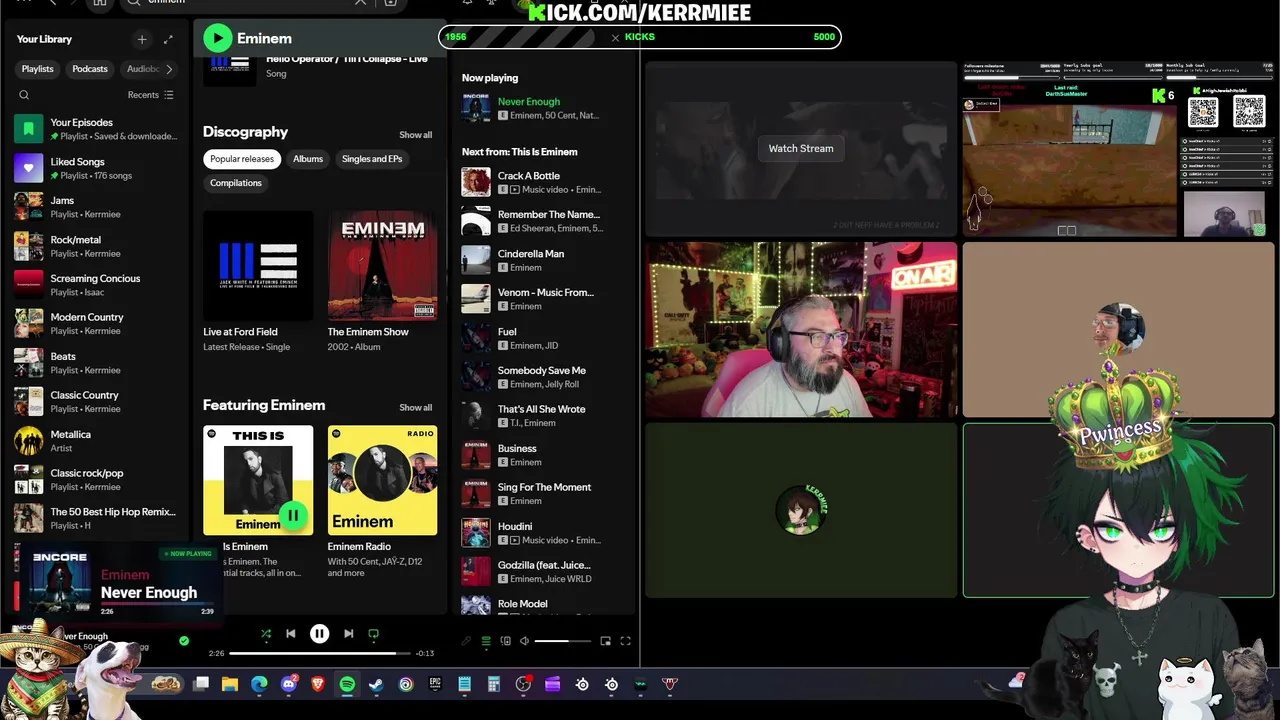
Task: Open the Spotify miniplayer
Action: pos(606,641)
